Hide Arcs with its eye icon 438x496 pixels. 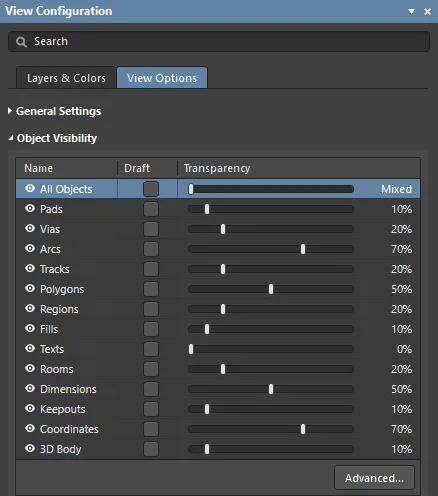(30, 249)
